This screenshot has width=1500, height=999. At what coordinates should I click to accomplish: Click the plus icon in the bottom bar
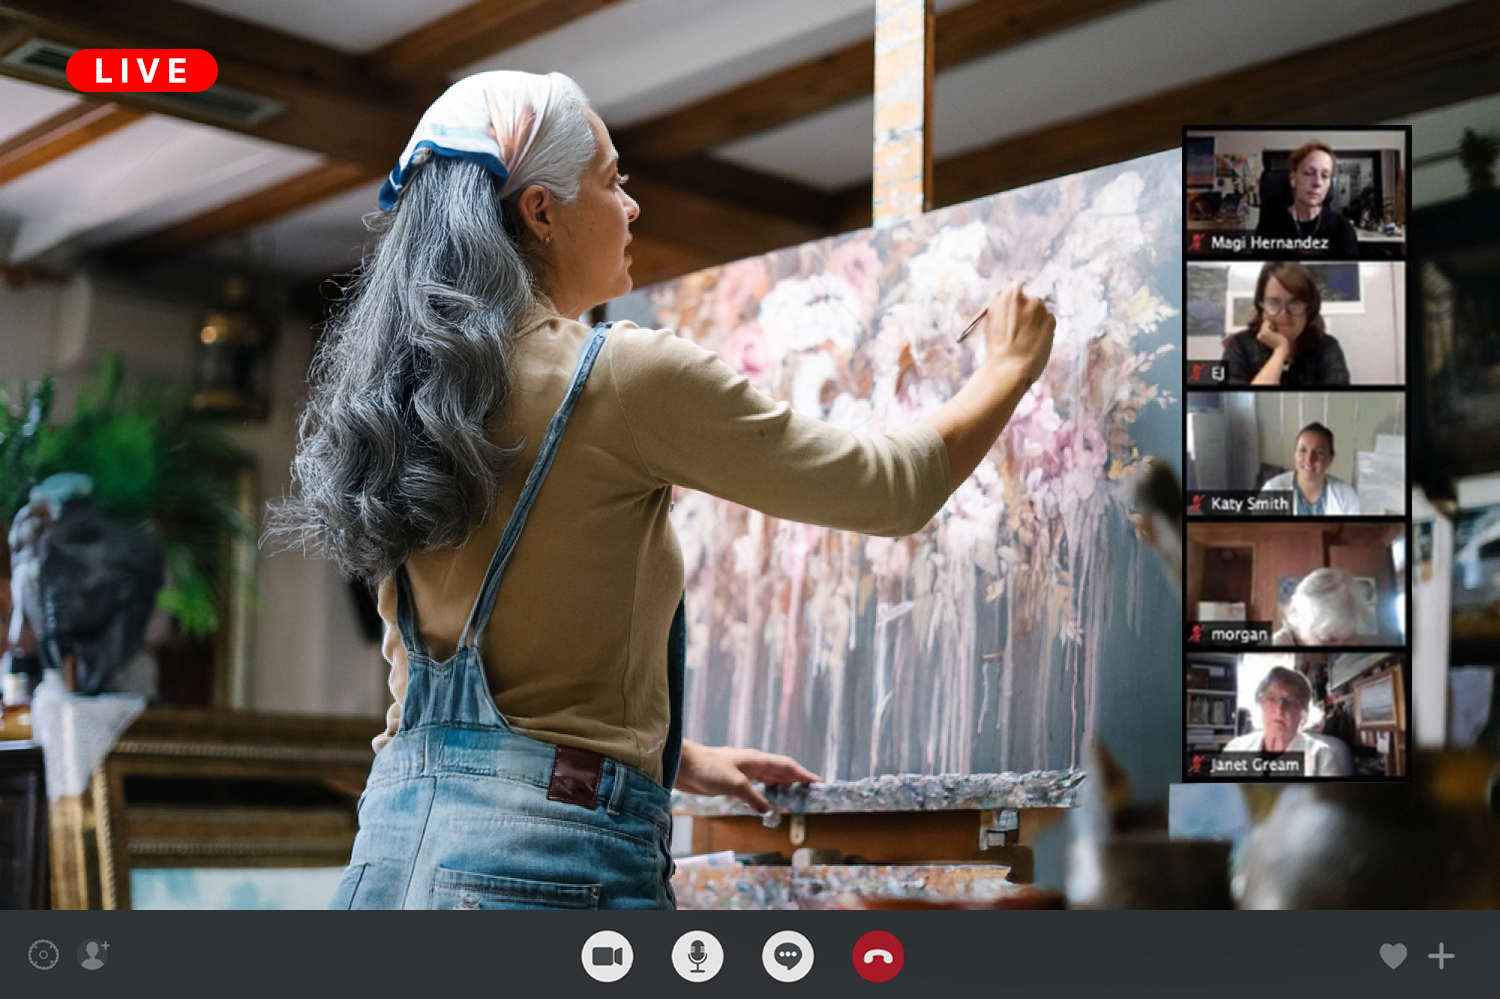[x=1441, y=956]
